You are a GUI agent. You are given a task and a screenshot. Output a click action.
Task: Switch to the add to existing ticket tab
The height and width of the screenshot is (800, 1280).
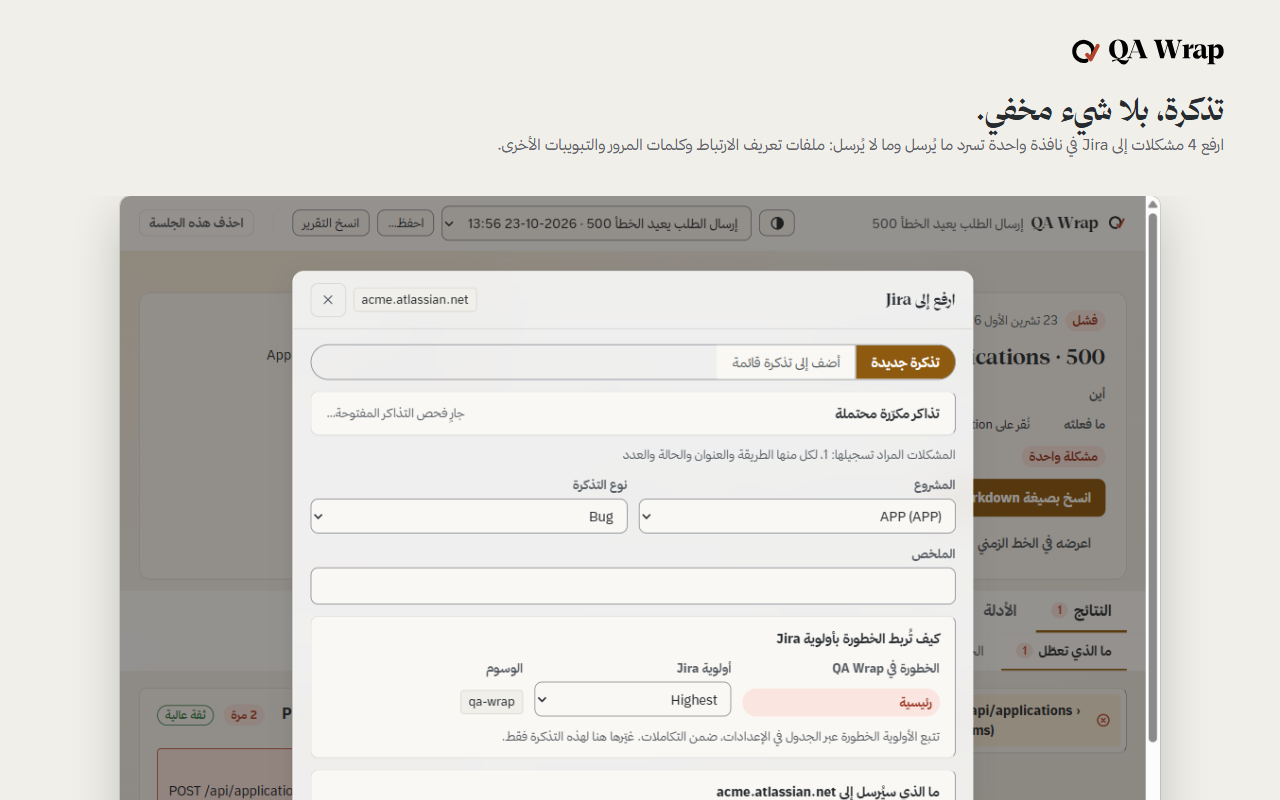(786, 362)
